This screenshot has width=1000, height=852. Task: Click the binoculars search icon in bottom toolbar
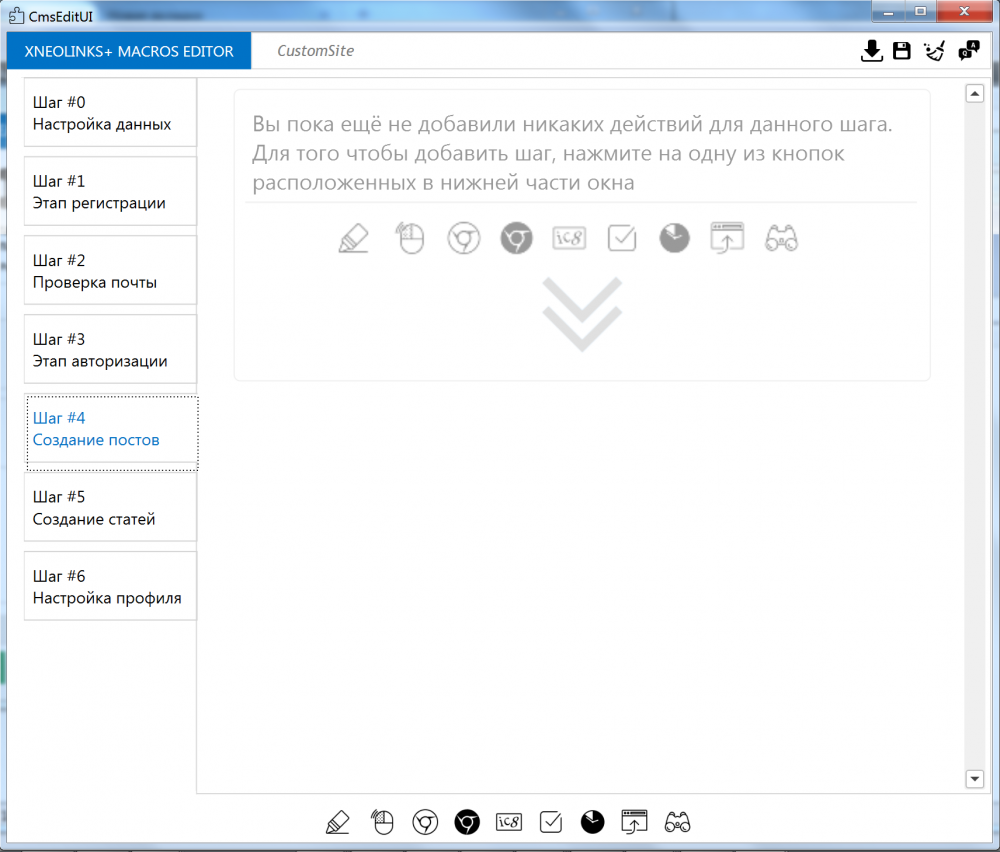point(677,822)
